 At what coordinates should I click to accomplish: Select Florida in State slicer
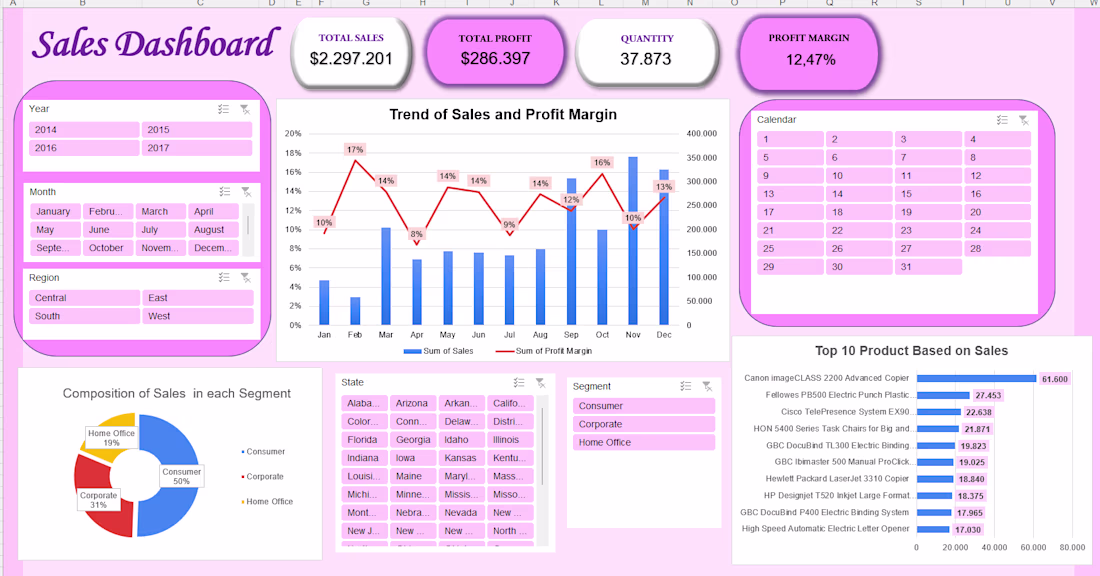(x=365, y=440)
